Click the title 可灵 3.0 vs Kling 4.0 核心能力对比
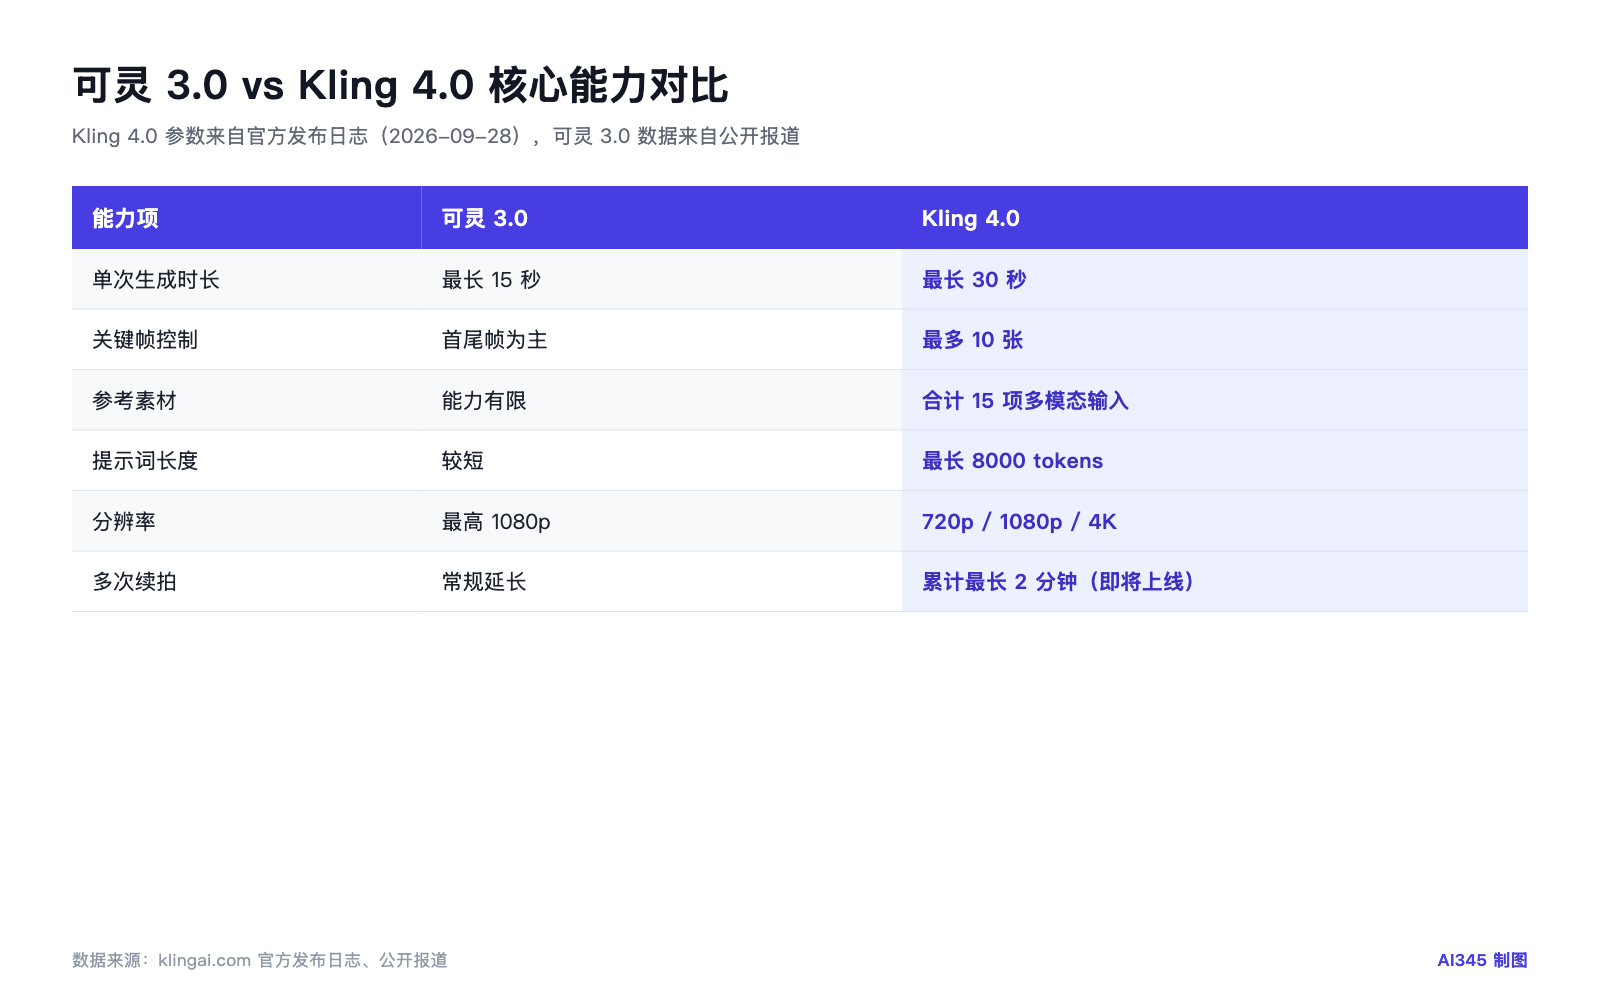Screen dimensions: 1600x1000 tap(400, 85)
